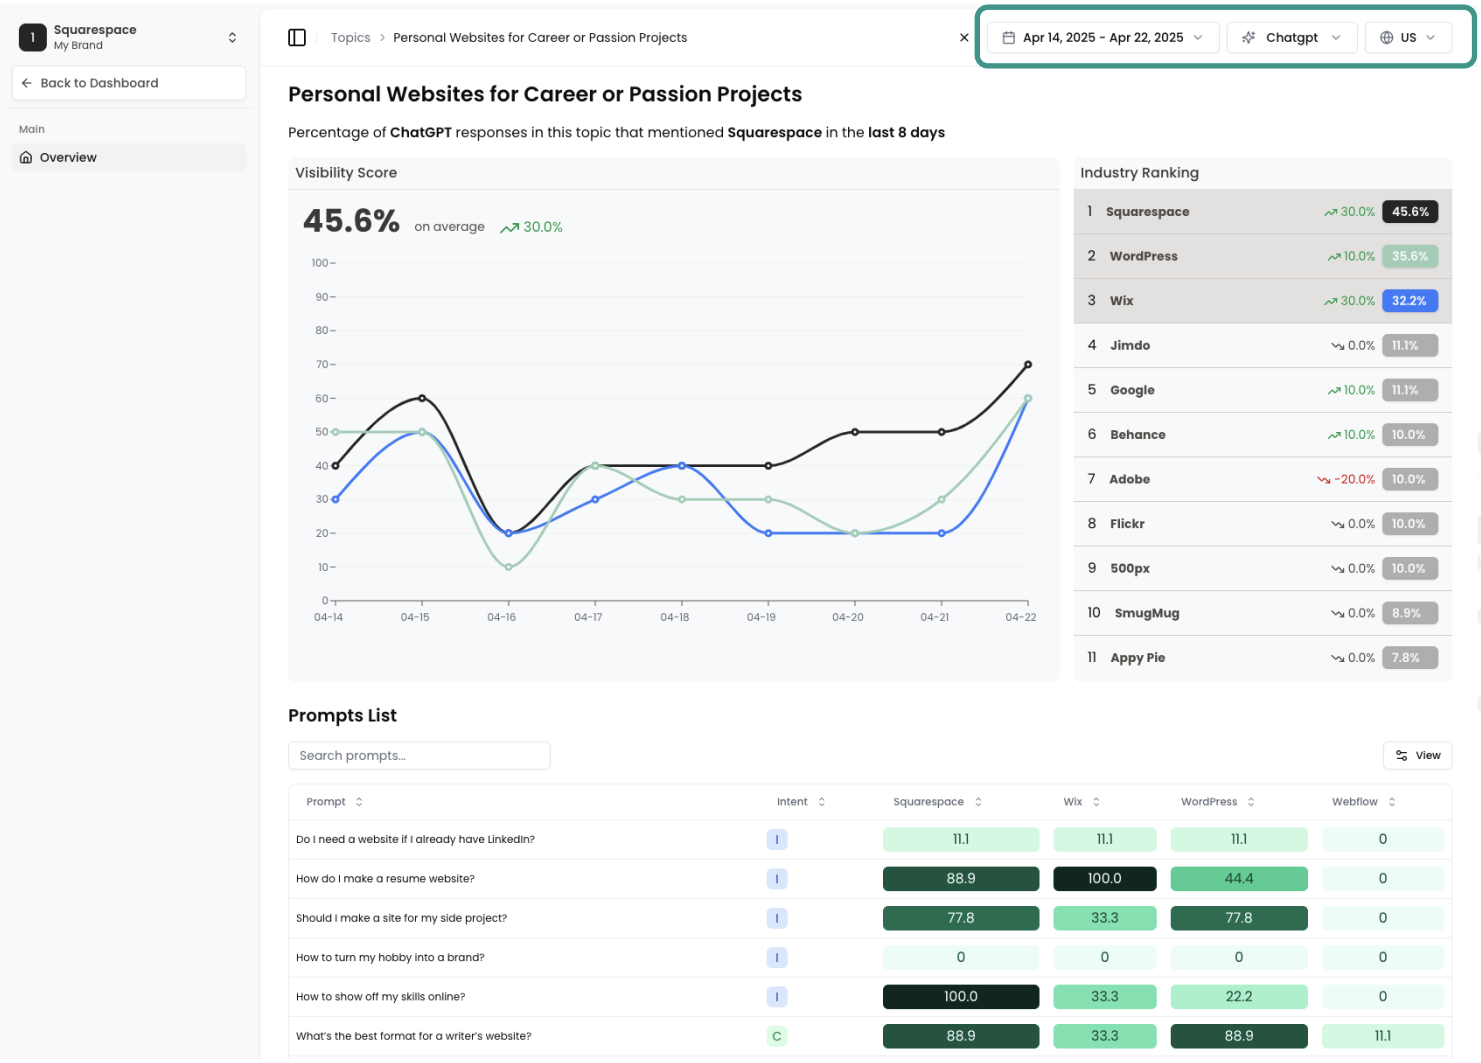Screen dimensions: 1481x1063
Task: Click the green upward trend icon beside Squarespace ranking
Action: [1330, 211]
